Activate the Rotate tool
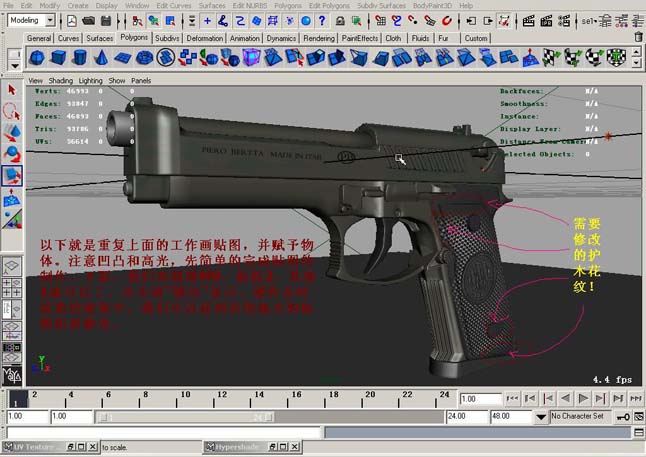This screenshot has height=457, width=646. [x=12, y=154]
